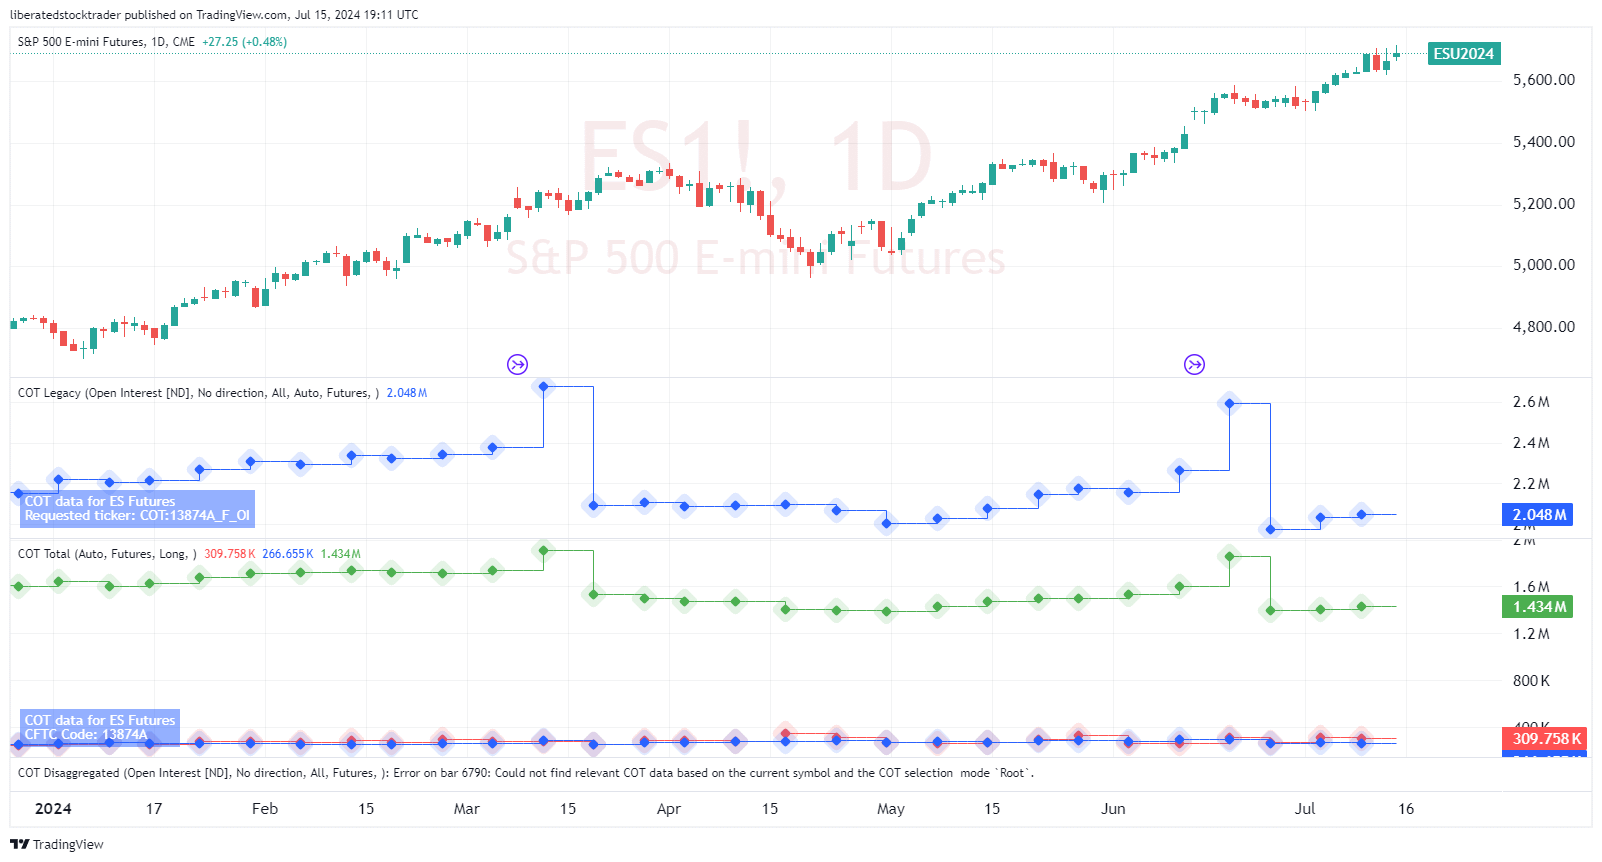Click the 'Requested ticker: COT:13874A_F_OI' info label
Image resolution: width=1602 pixels, height=862 pixels.
click(x=137, y=516)
